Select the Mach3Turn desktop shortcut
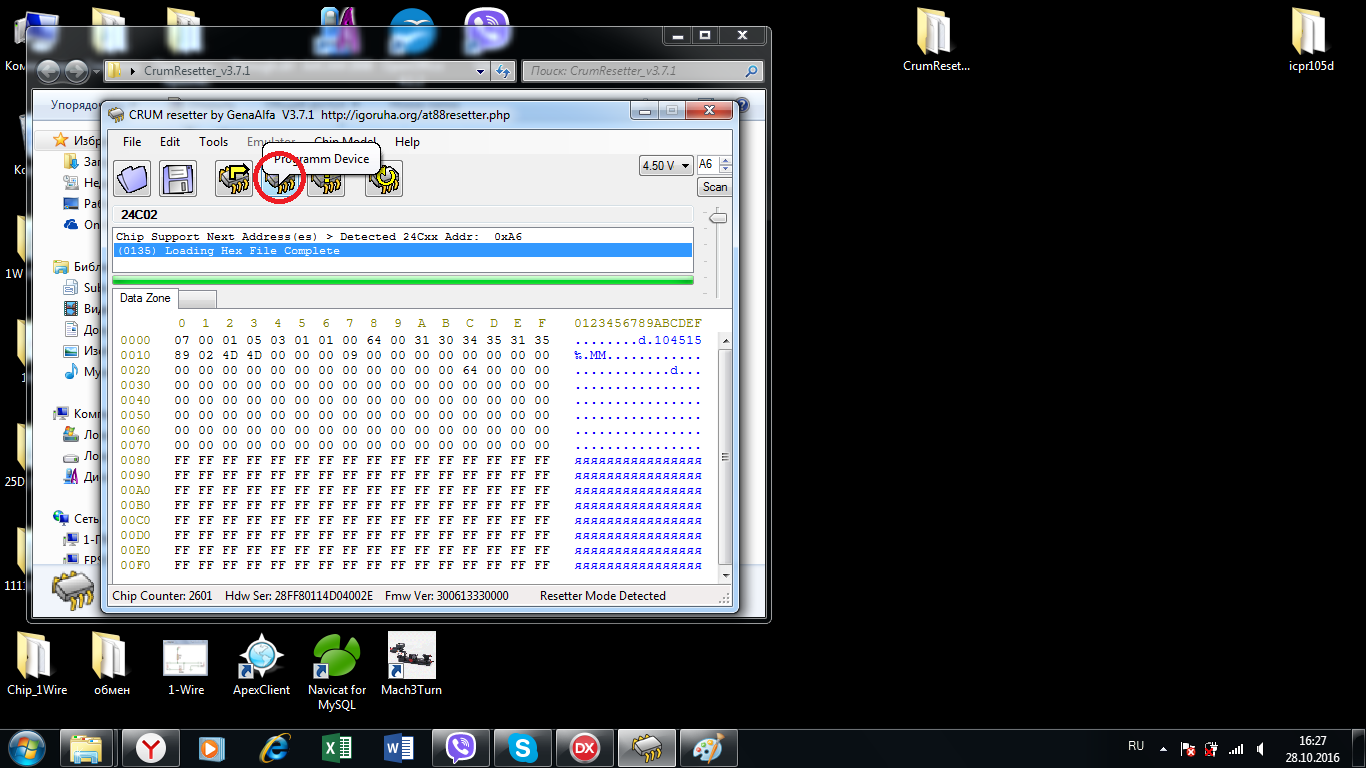 [411, 664]
